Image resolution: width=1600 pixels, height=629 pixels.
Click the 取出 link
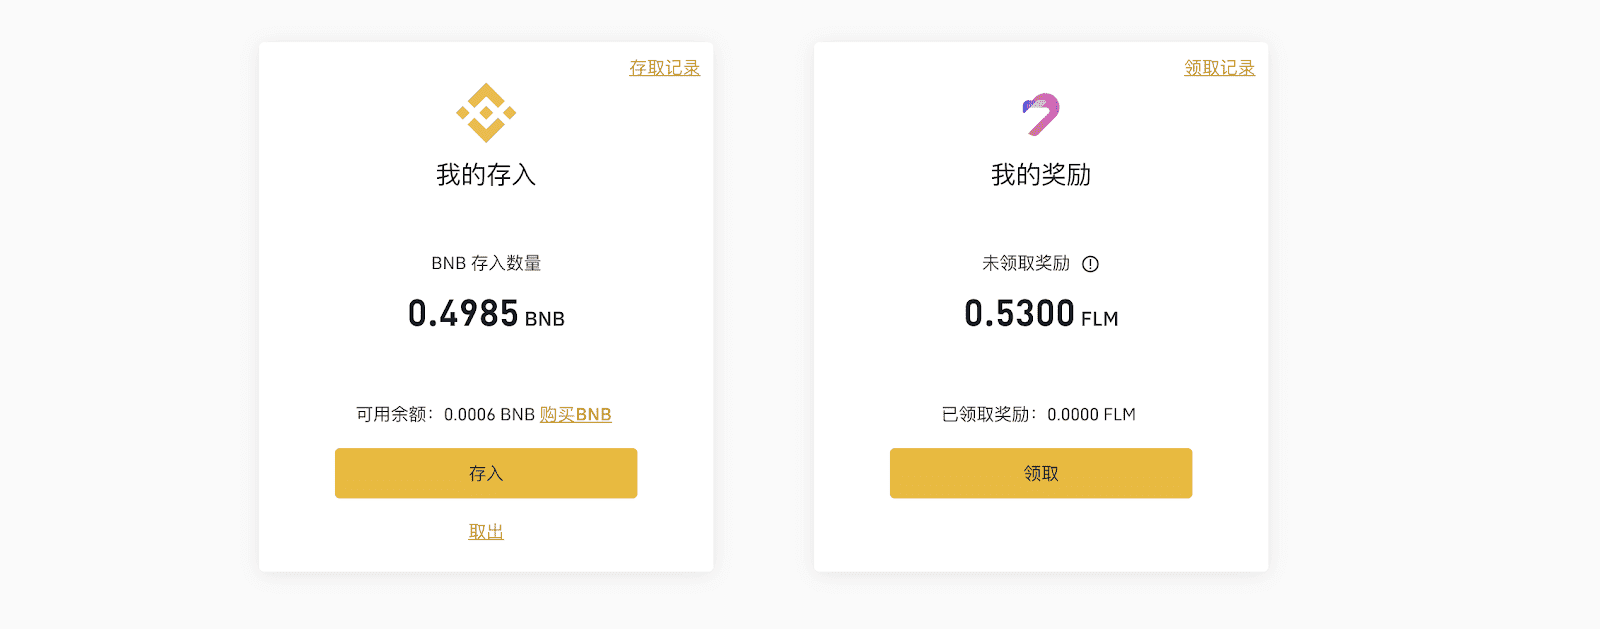pyautogui.click(x=486, y=532)
